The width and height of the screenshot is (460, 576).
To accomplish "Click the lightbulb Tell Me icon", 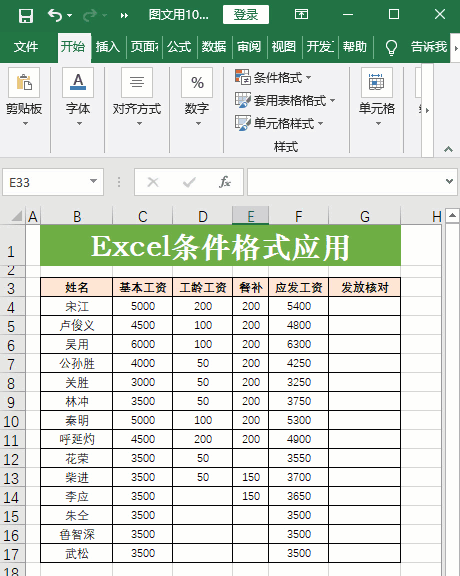I will pos(391,47).
